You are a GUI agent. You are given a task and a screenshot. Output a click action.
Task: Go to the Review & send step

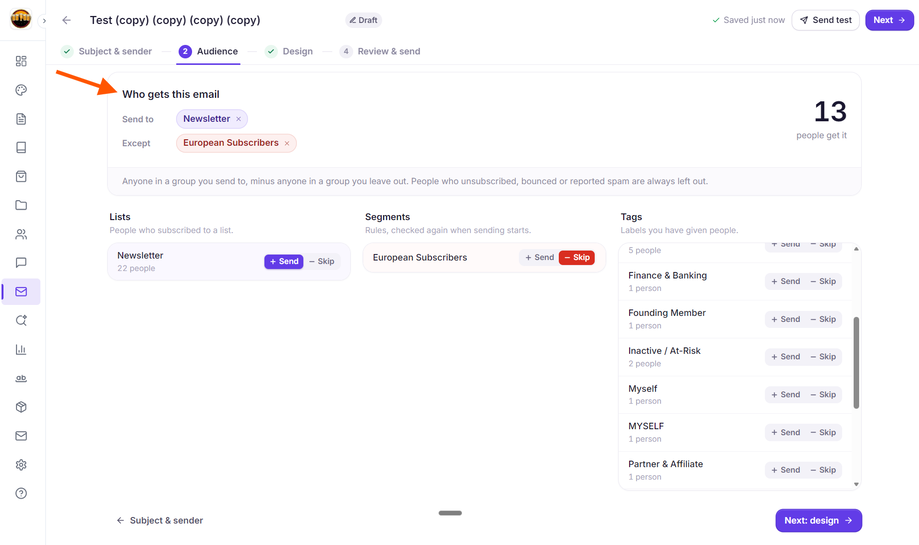click(x=380, y=52)
